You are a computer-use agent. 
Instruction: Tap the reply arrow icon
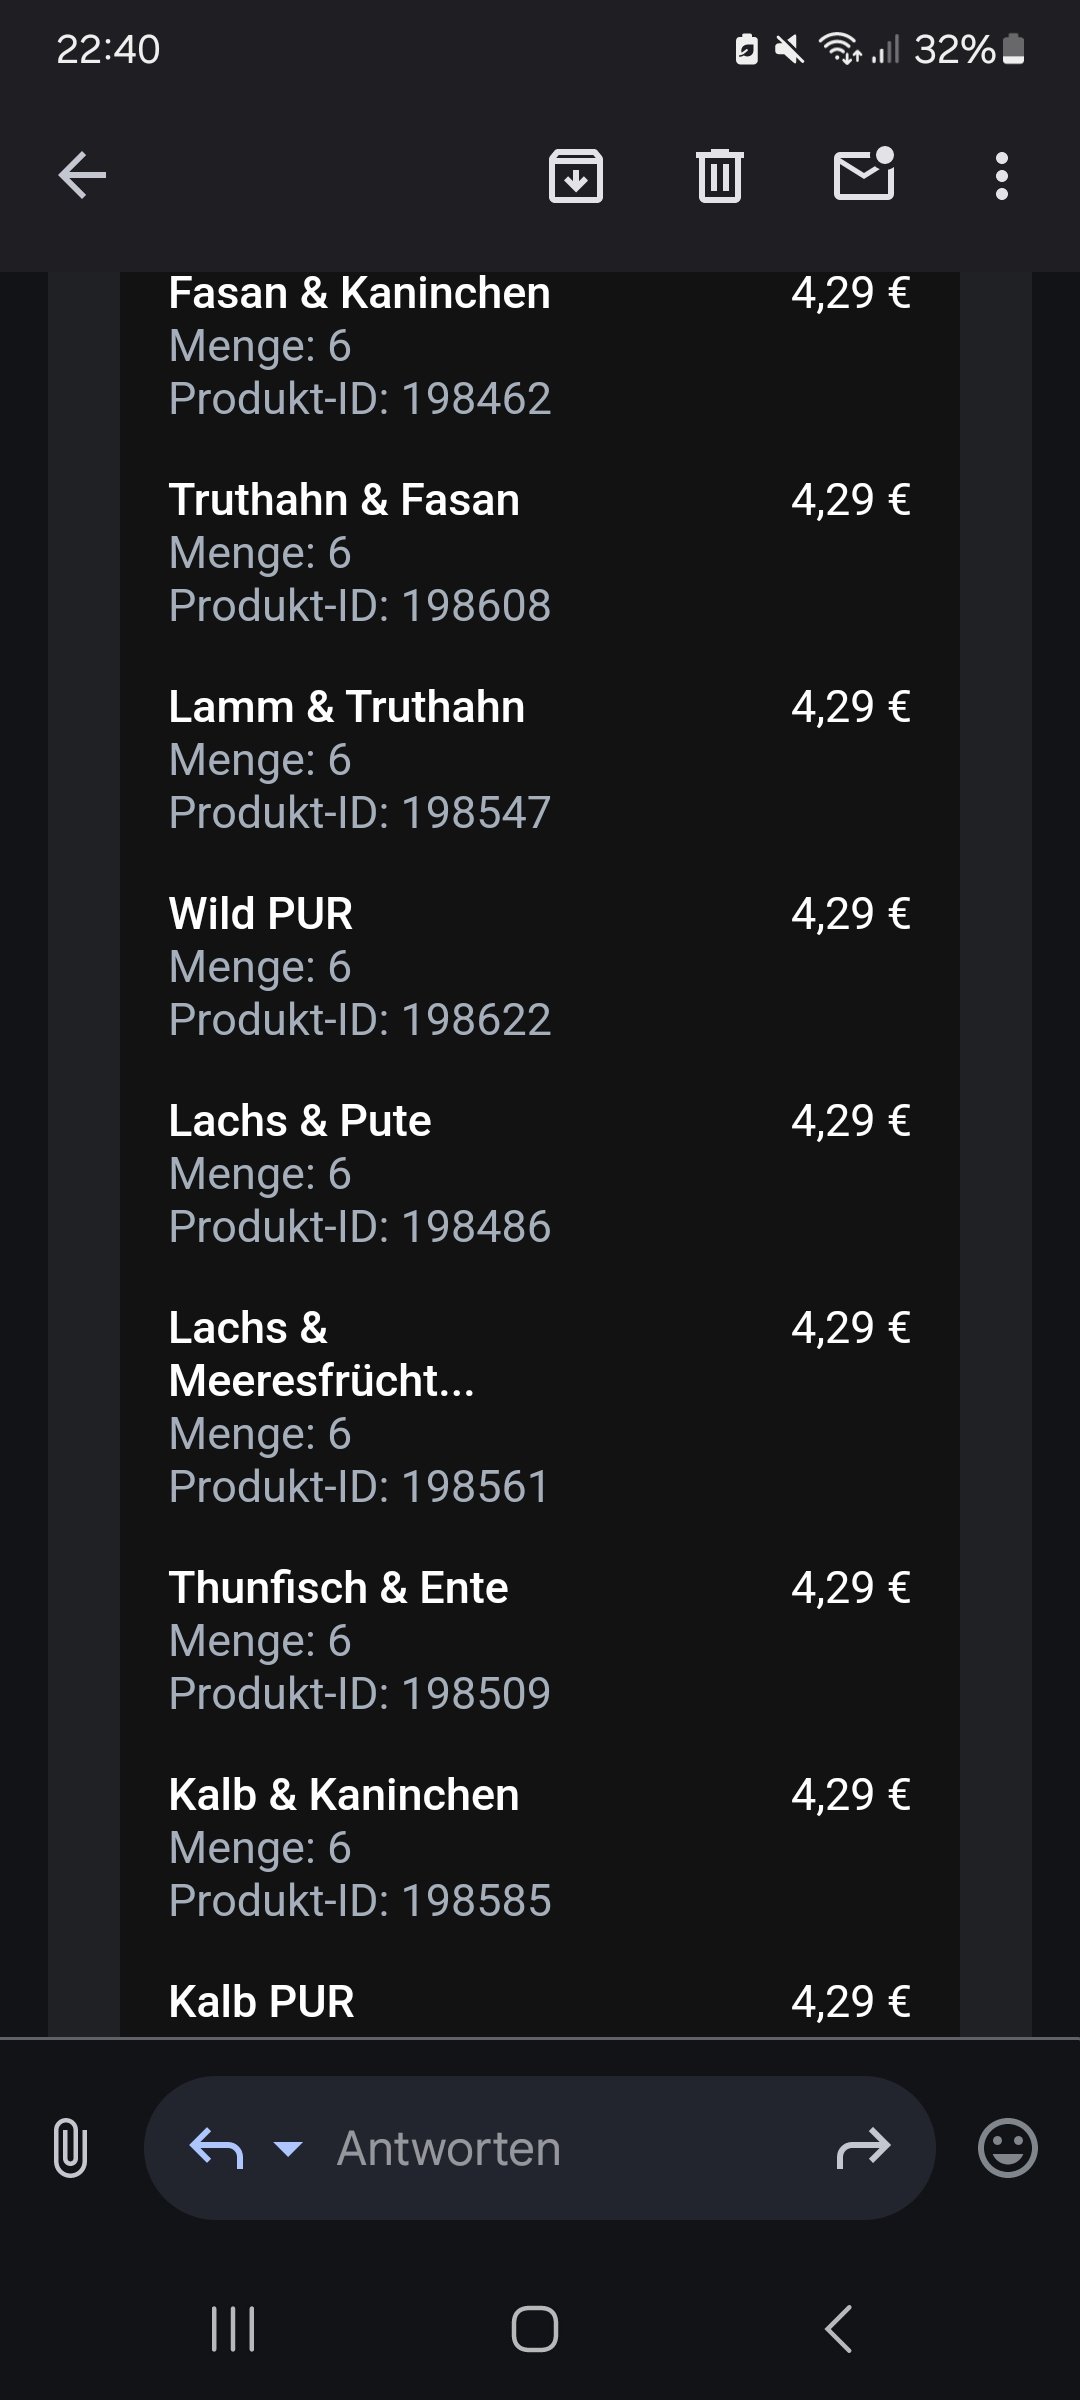coord(217,2147)
